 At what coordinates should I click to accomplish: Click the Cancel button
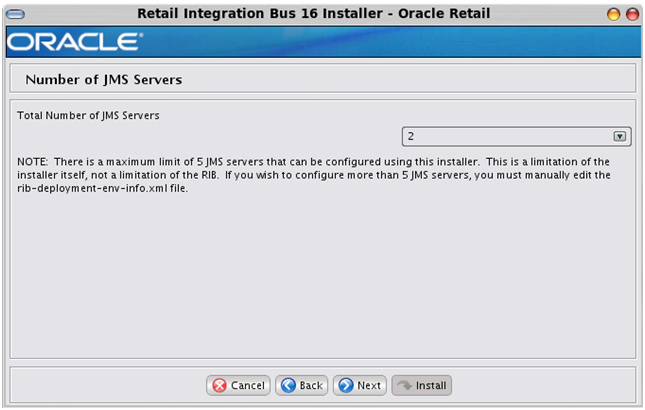(238, 385)
